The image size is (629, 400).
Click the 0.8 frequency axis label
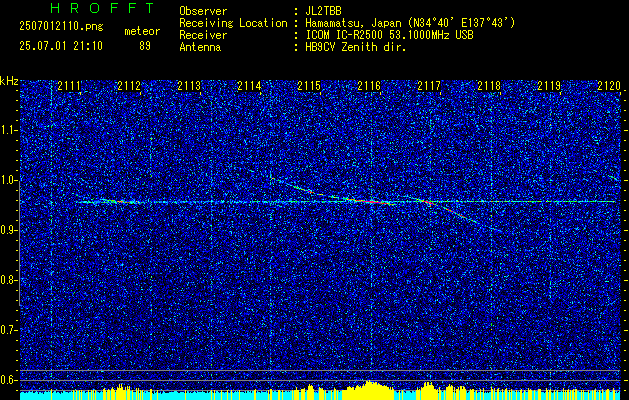coord(9,280)
